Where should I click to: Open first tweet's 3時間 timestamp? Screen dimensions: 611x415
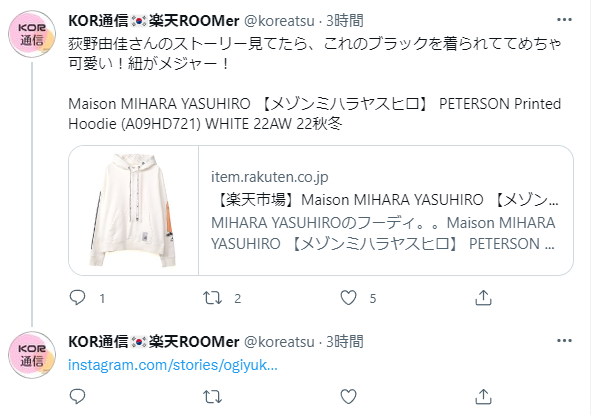(x=344, y=21)
